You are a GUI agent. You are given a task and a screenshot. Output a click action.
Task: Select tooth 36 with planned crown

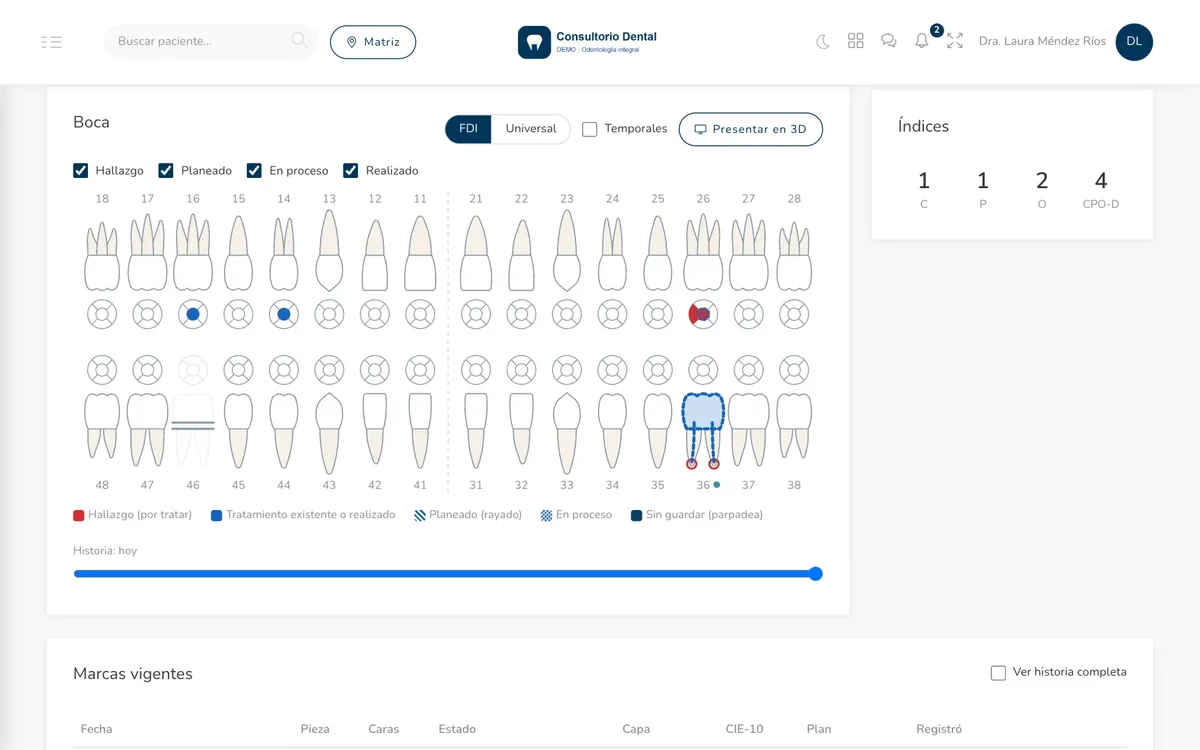coord(703,430)
